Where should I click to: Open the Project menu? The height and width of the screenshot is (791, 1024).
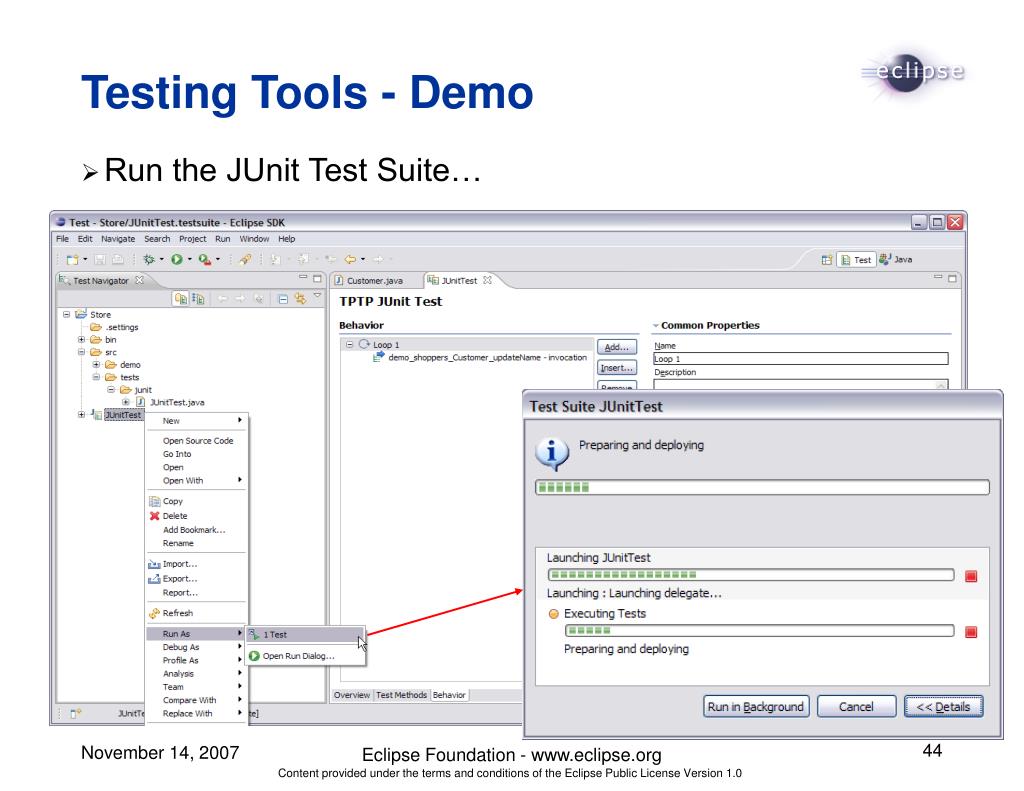point(193,239)
